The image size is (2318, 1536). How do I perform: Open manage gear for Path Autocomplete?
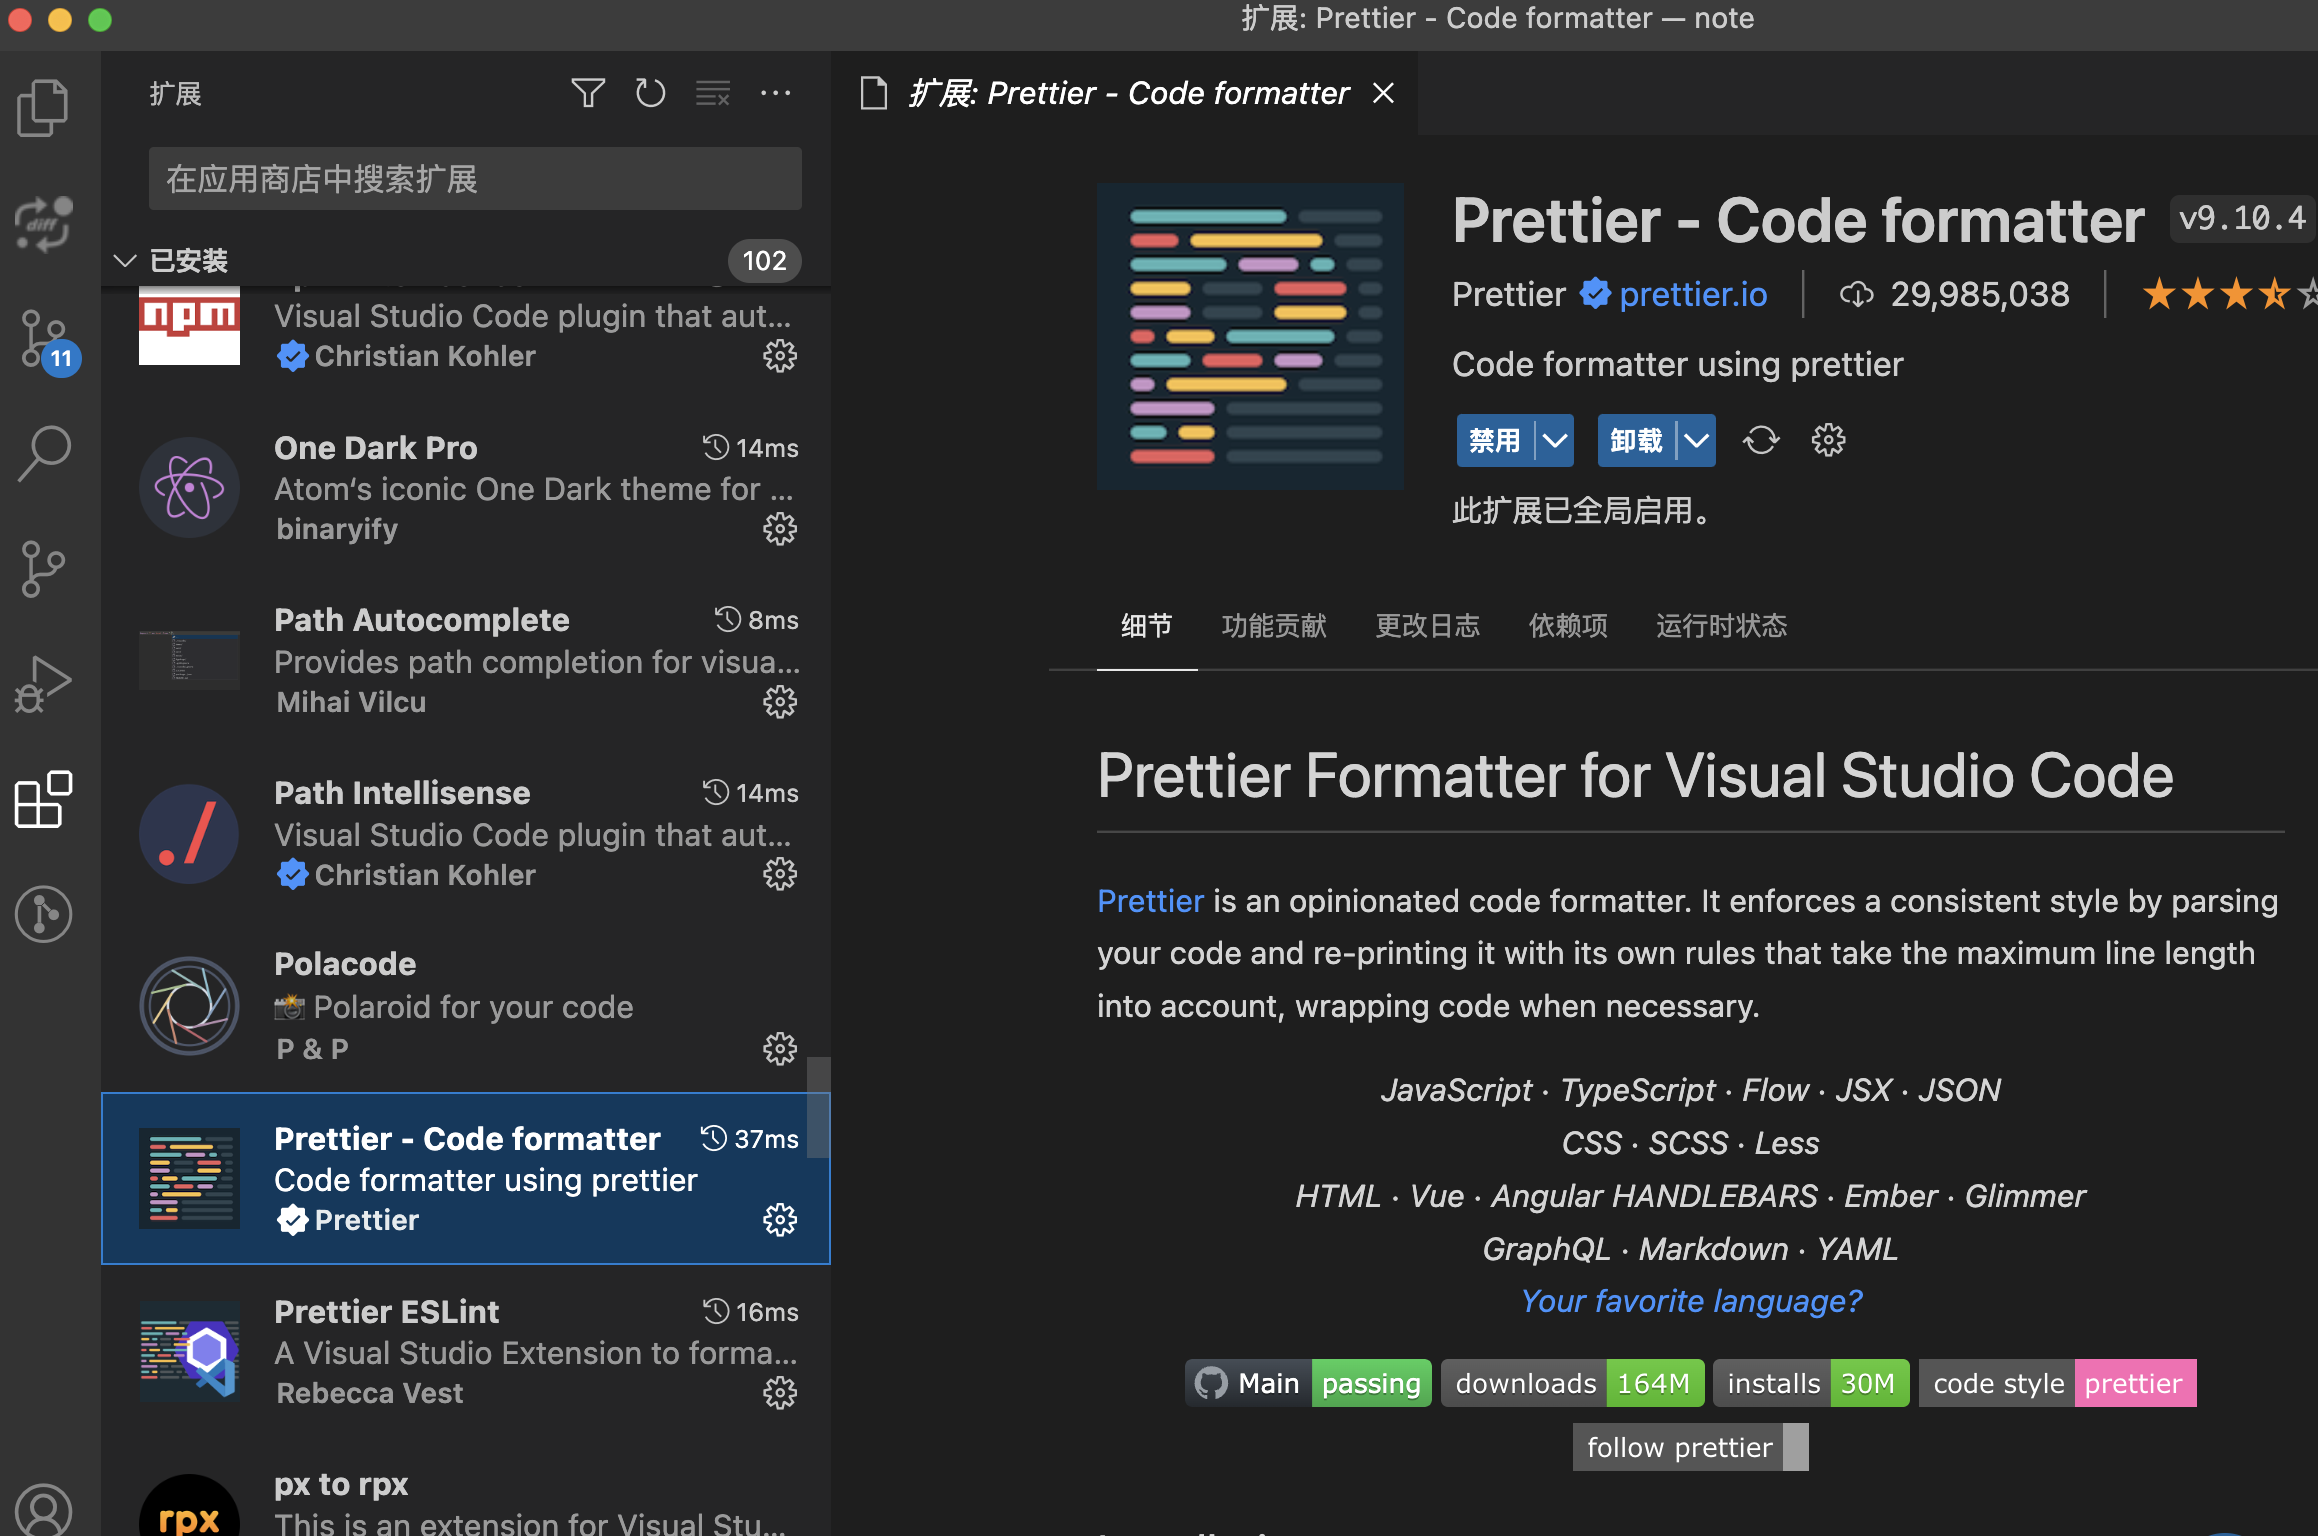(780, 702)
